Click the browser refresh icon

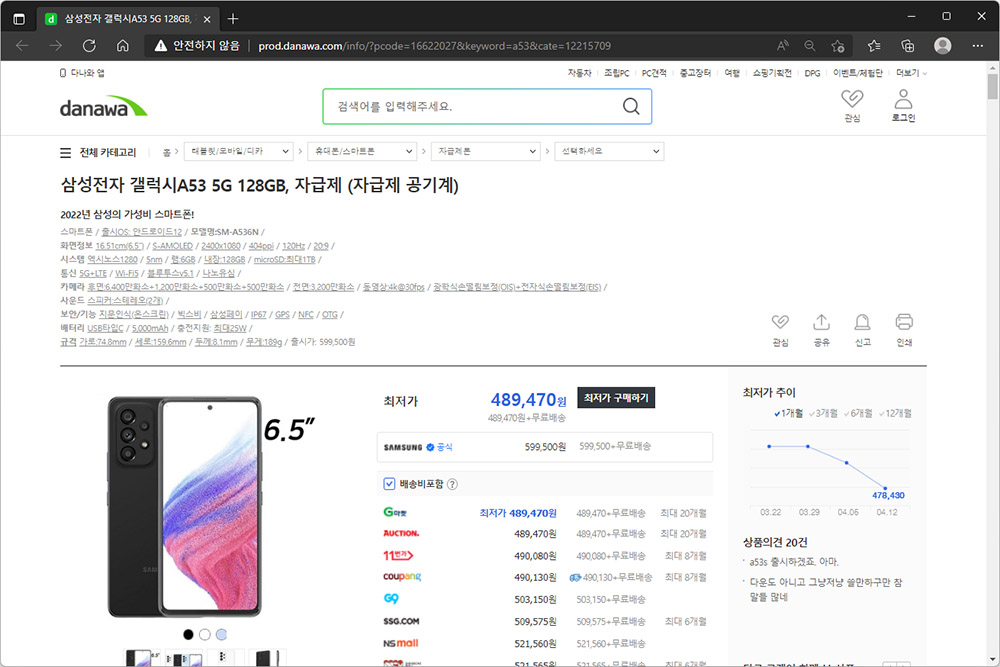tap(89, 45)
